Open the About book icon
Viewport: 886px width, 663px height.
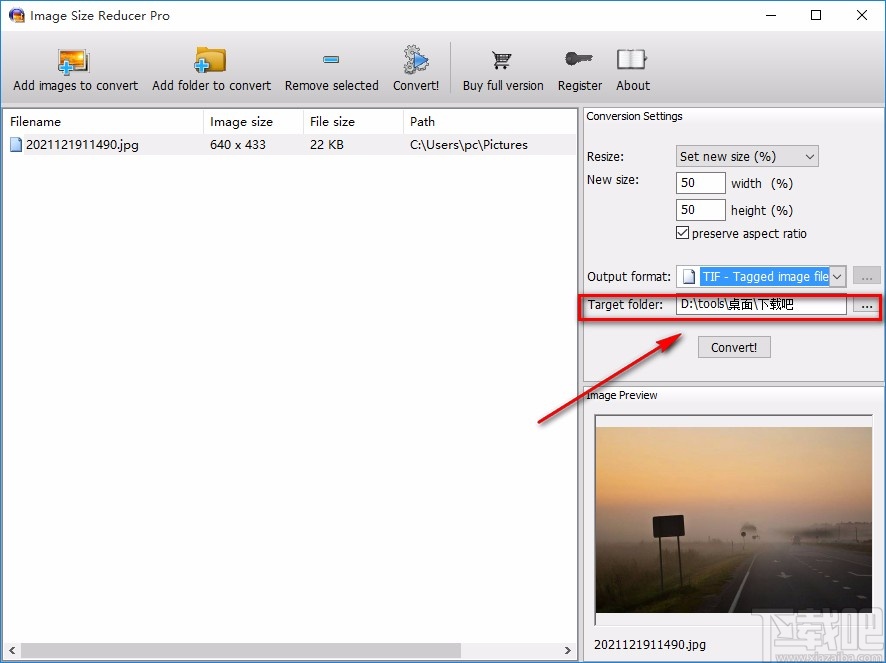point(632,61)
